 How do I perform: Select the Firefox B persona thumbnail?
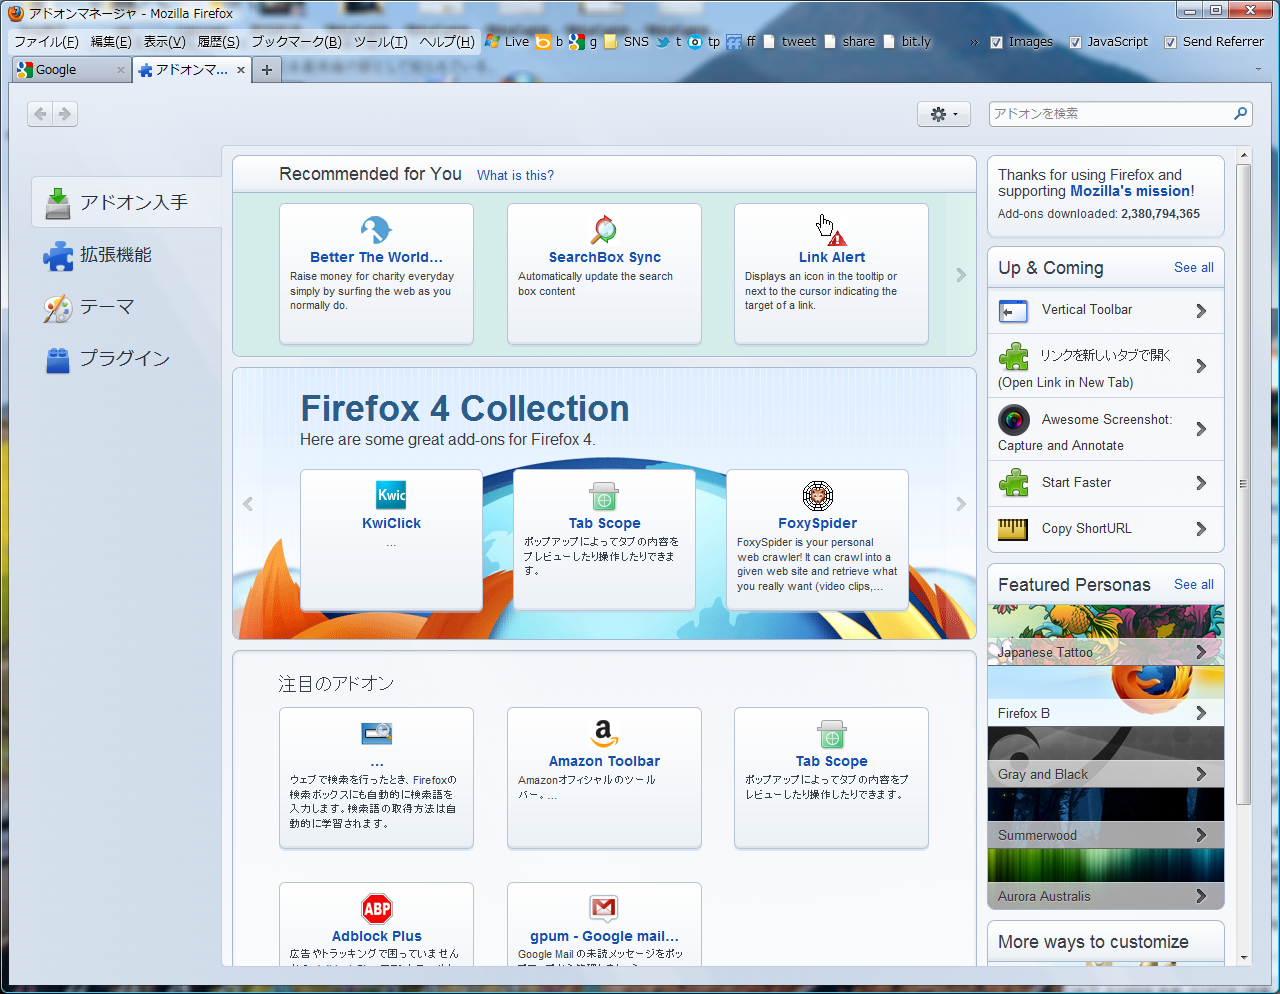[x=1106, y=696]
